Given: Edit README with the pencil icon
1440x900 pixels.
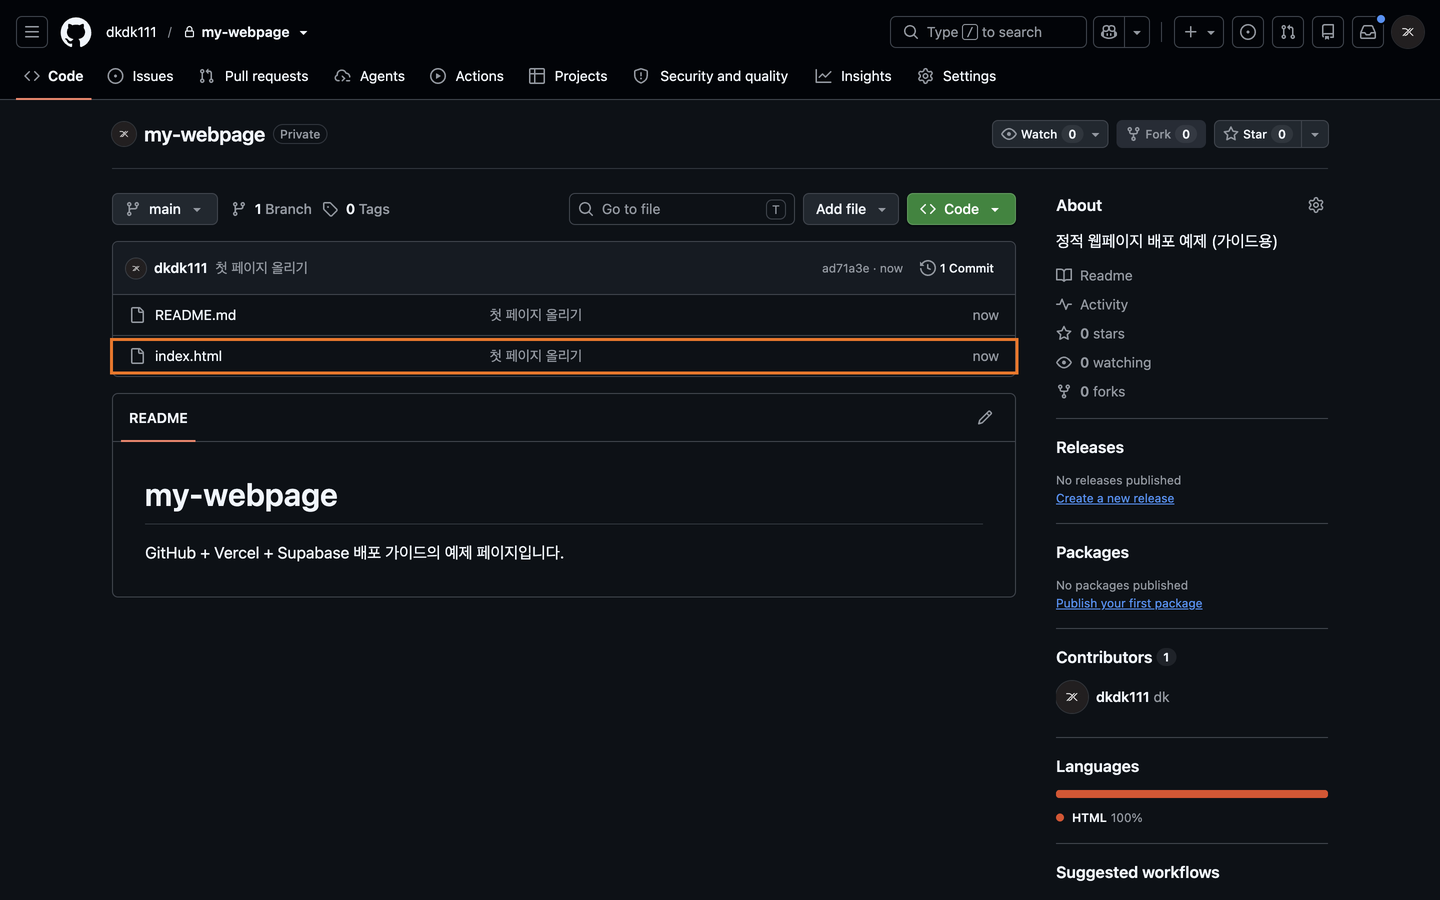Looking at the screenshot, I should point(985,418).
